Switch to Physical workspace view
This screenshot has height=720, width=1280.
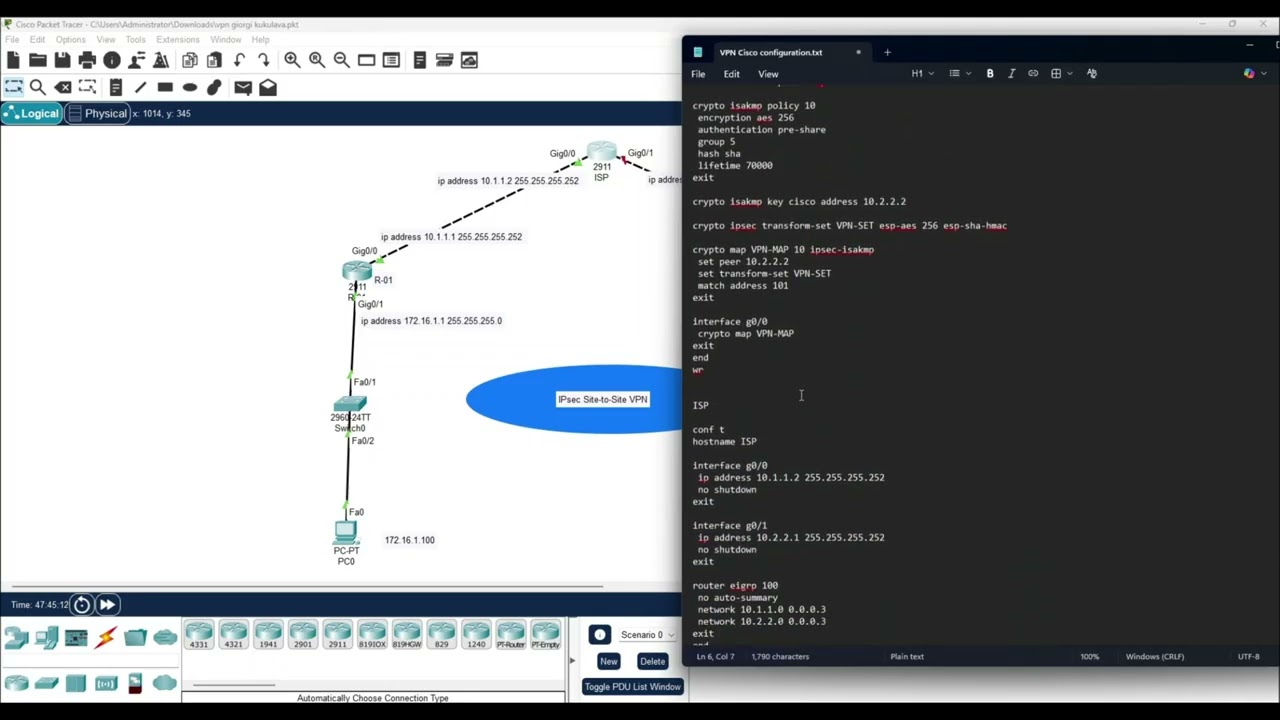(98, 114)
